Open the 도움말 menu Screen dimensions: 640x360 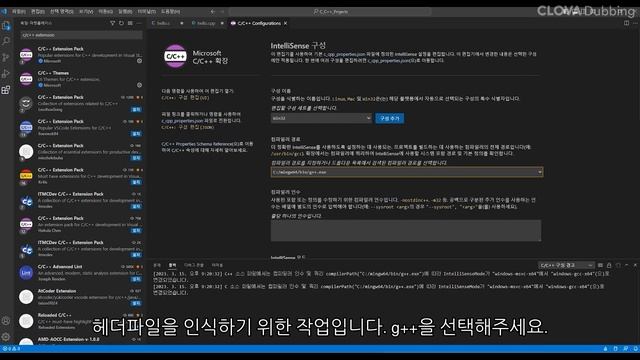[x=170, y=11]
